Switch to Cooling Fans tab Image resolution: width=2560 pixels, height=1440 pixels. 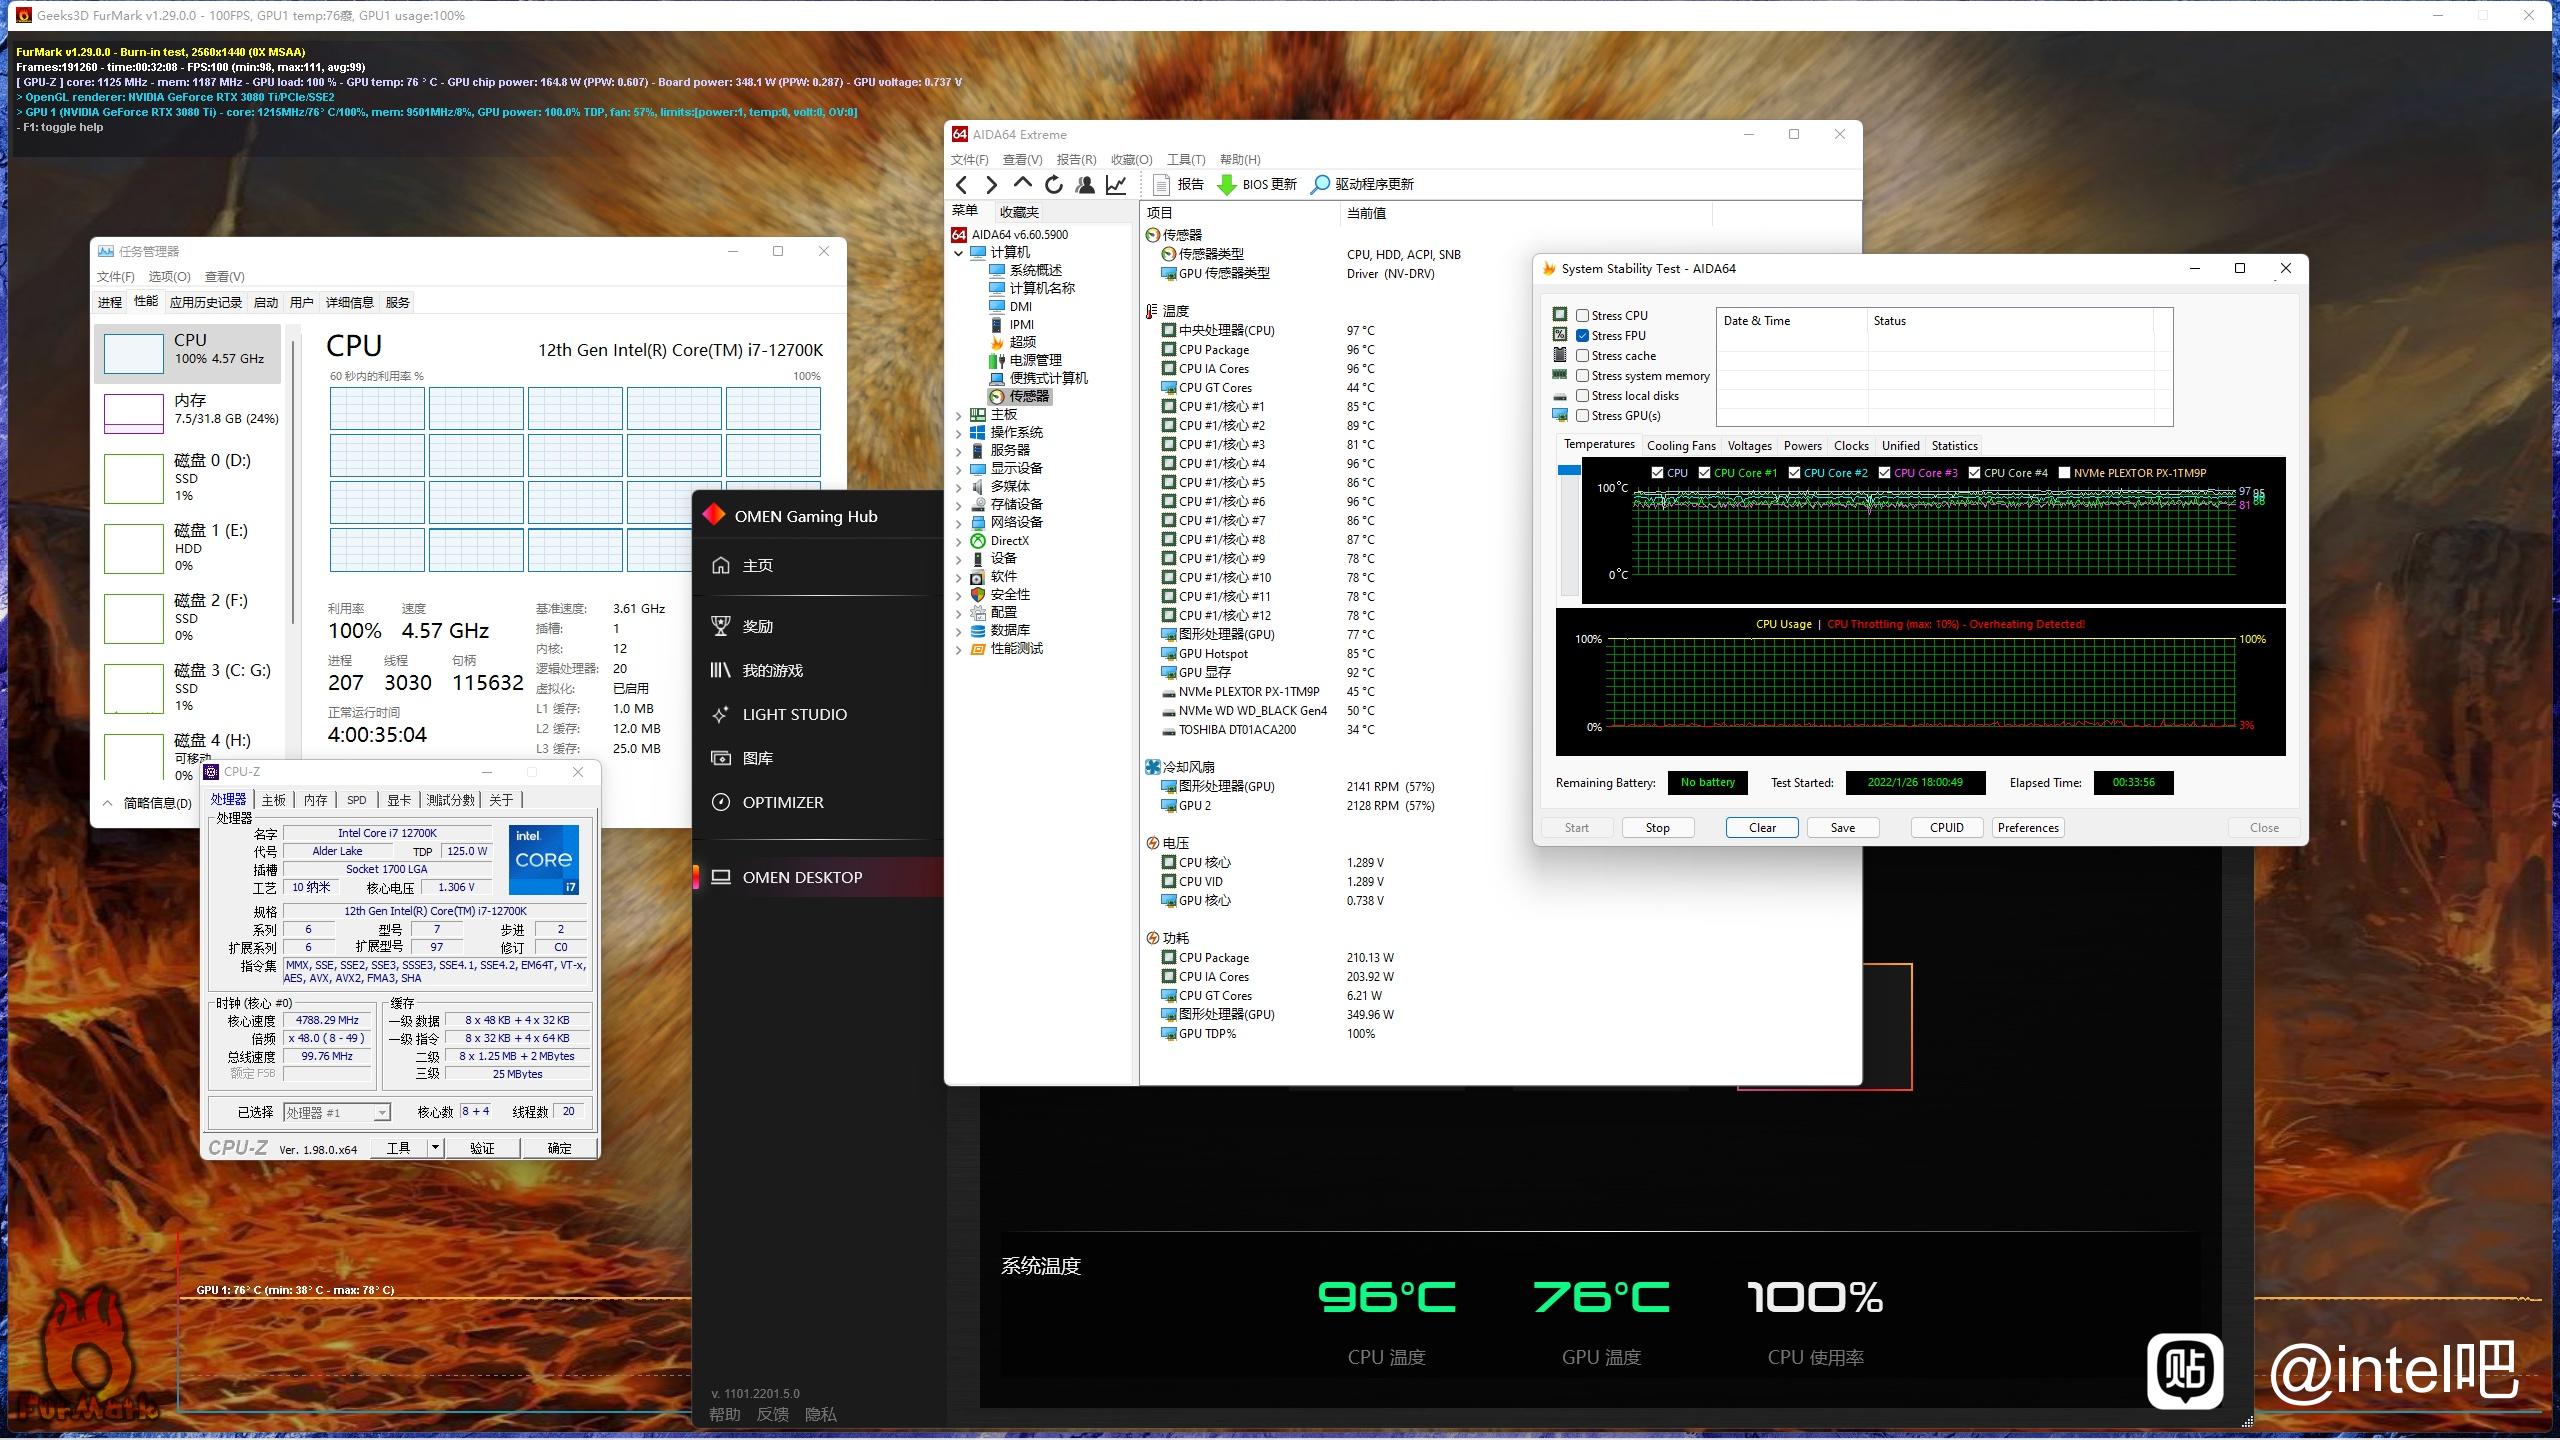point(1681,446)
